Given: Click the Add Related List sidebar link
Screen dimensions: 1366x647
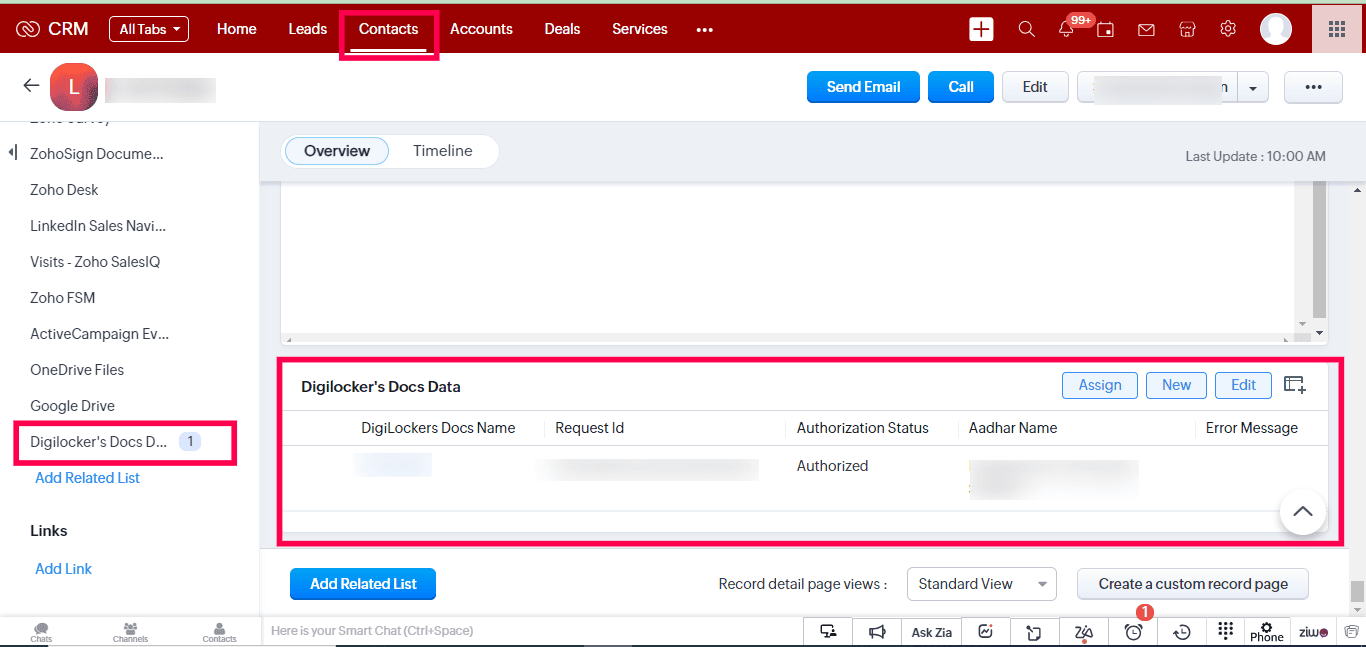Looking at the screenshot, I should click(88, 478).
